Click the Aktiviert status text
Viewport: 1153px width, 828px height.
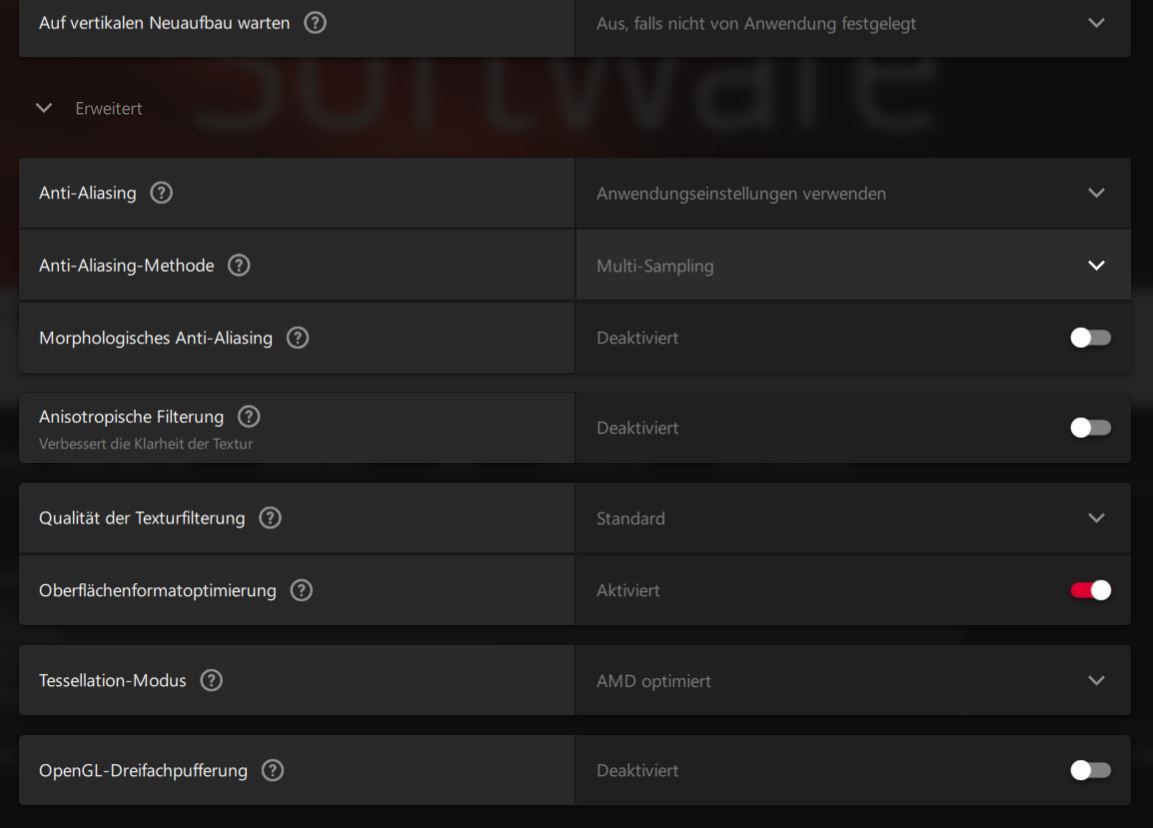tap(628, 590)
